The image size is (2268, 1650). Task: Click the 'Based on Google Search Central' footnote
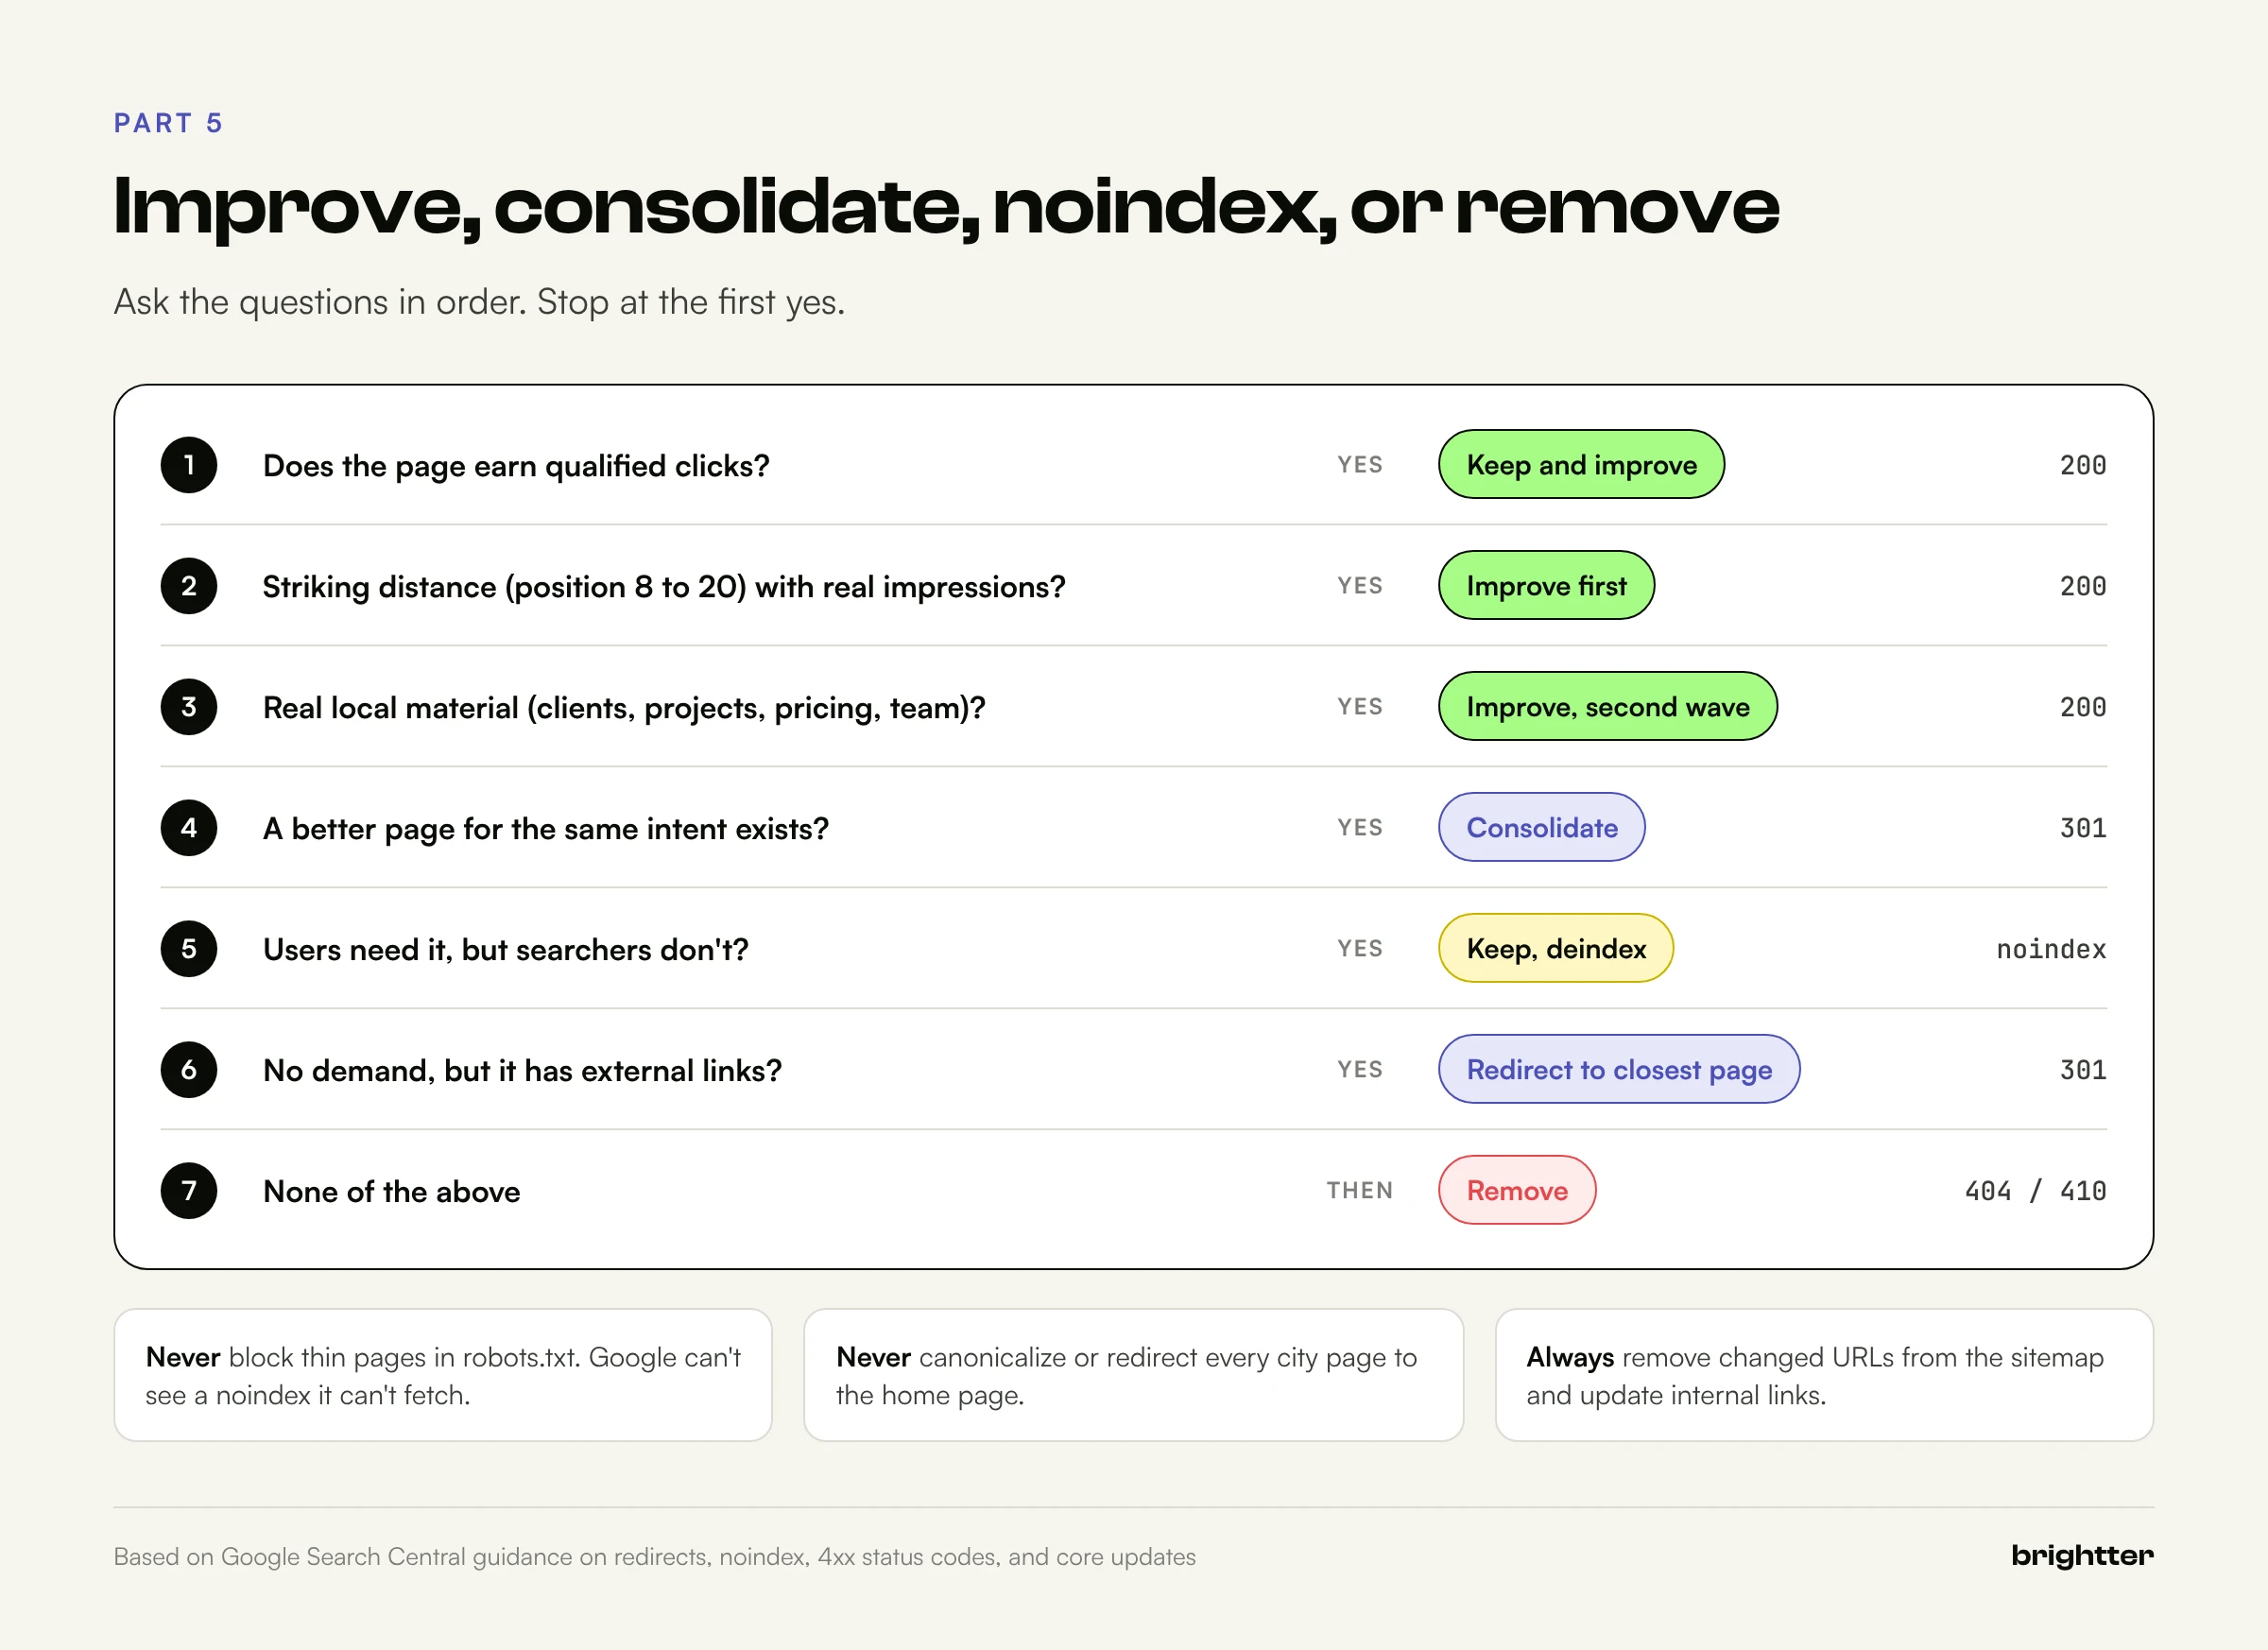click(x=654, y=1557)
